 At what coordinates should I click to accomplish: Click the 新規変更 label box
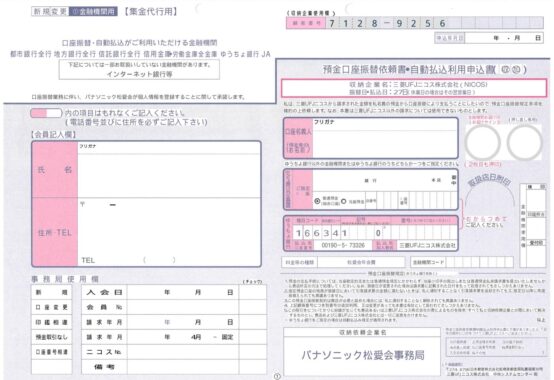click(x=50, y=12)
